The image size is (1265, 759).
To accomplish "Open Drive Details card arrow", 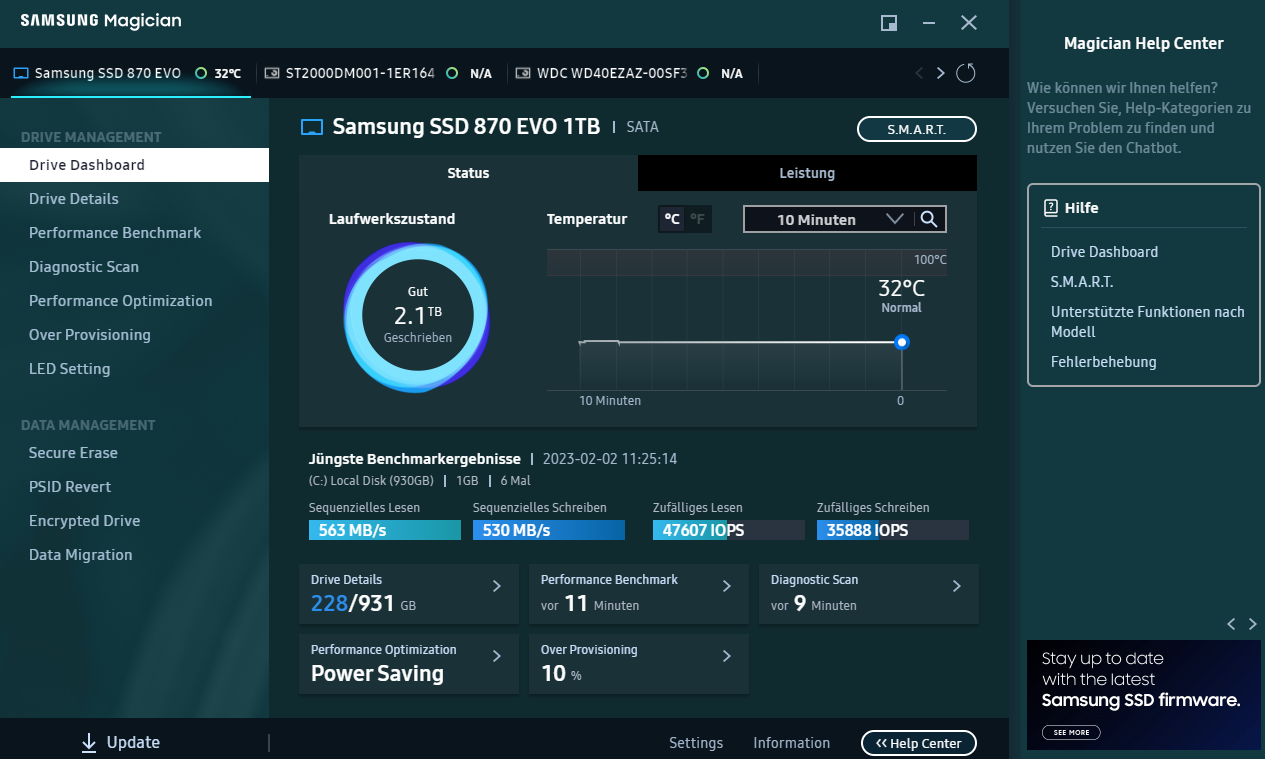I will coord(497,586).
